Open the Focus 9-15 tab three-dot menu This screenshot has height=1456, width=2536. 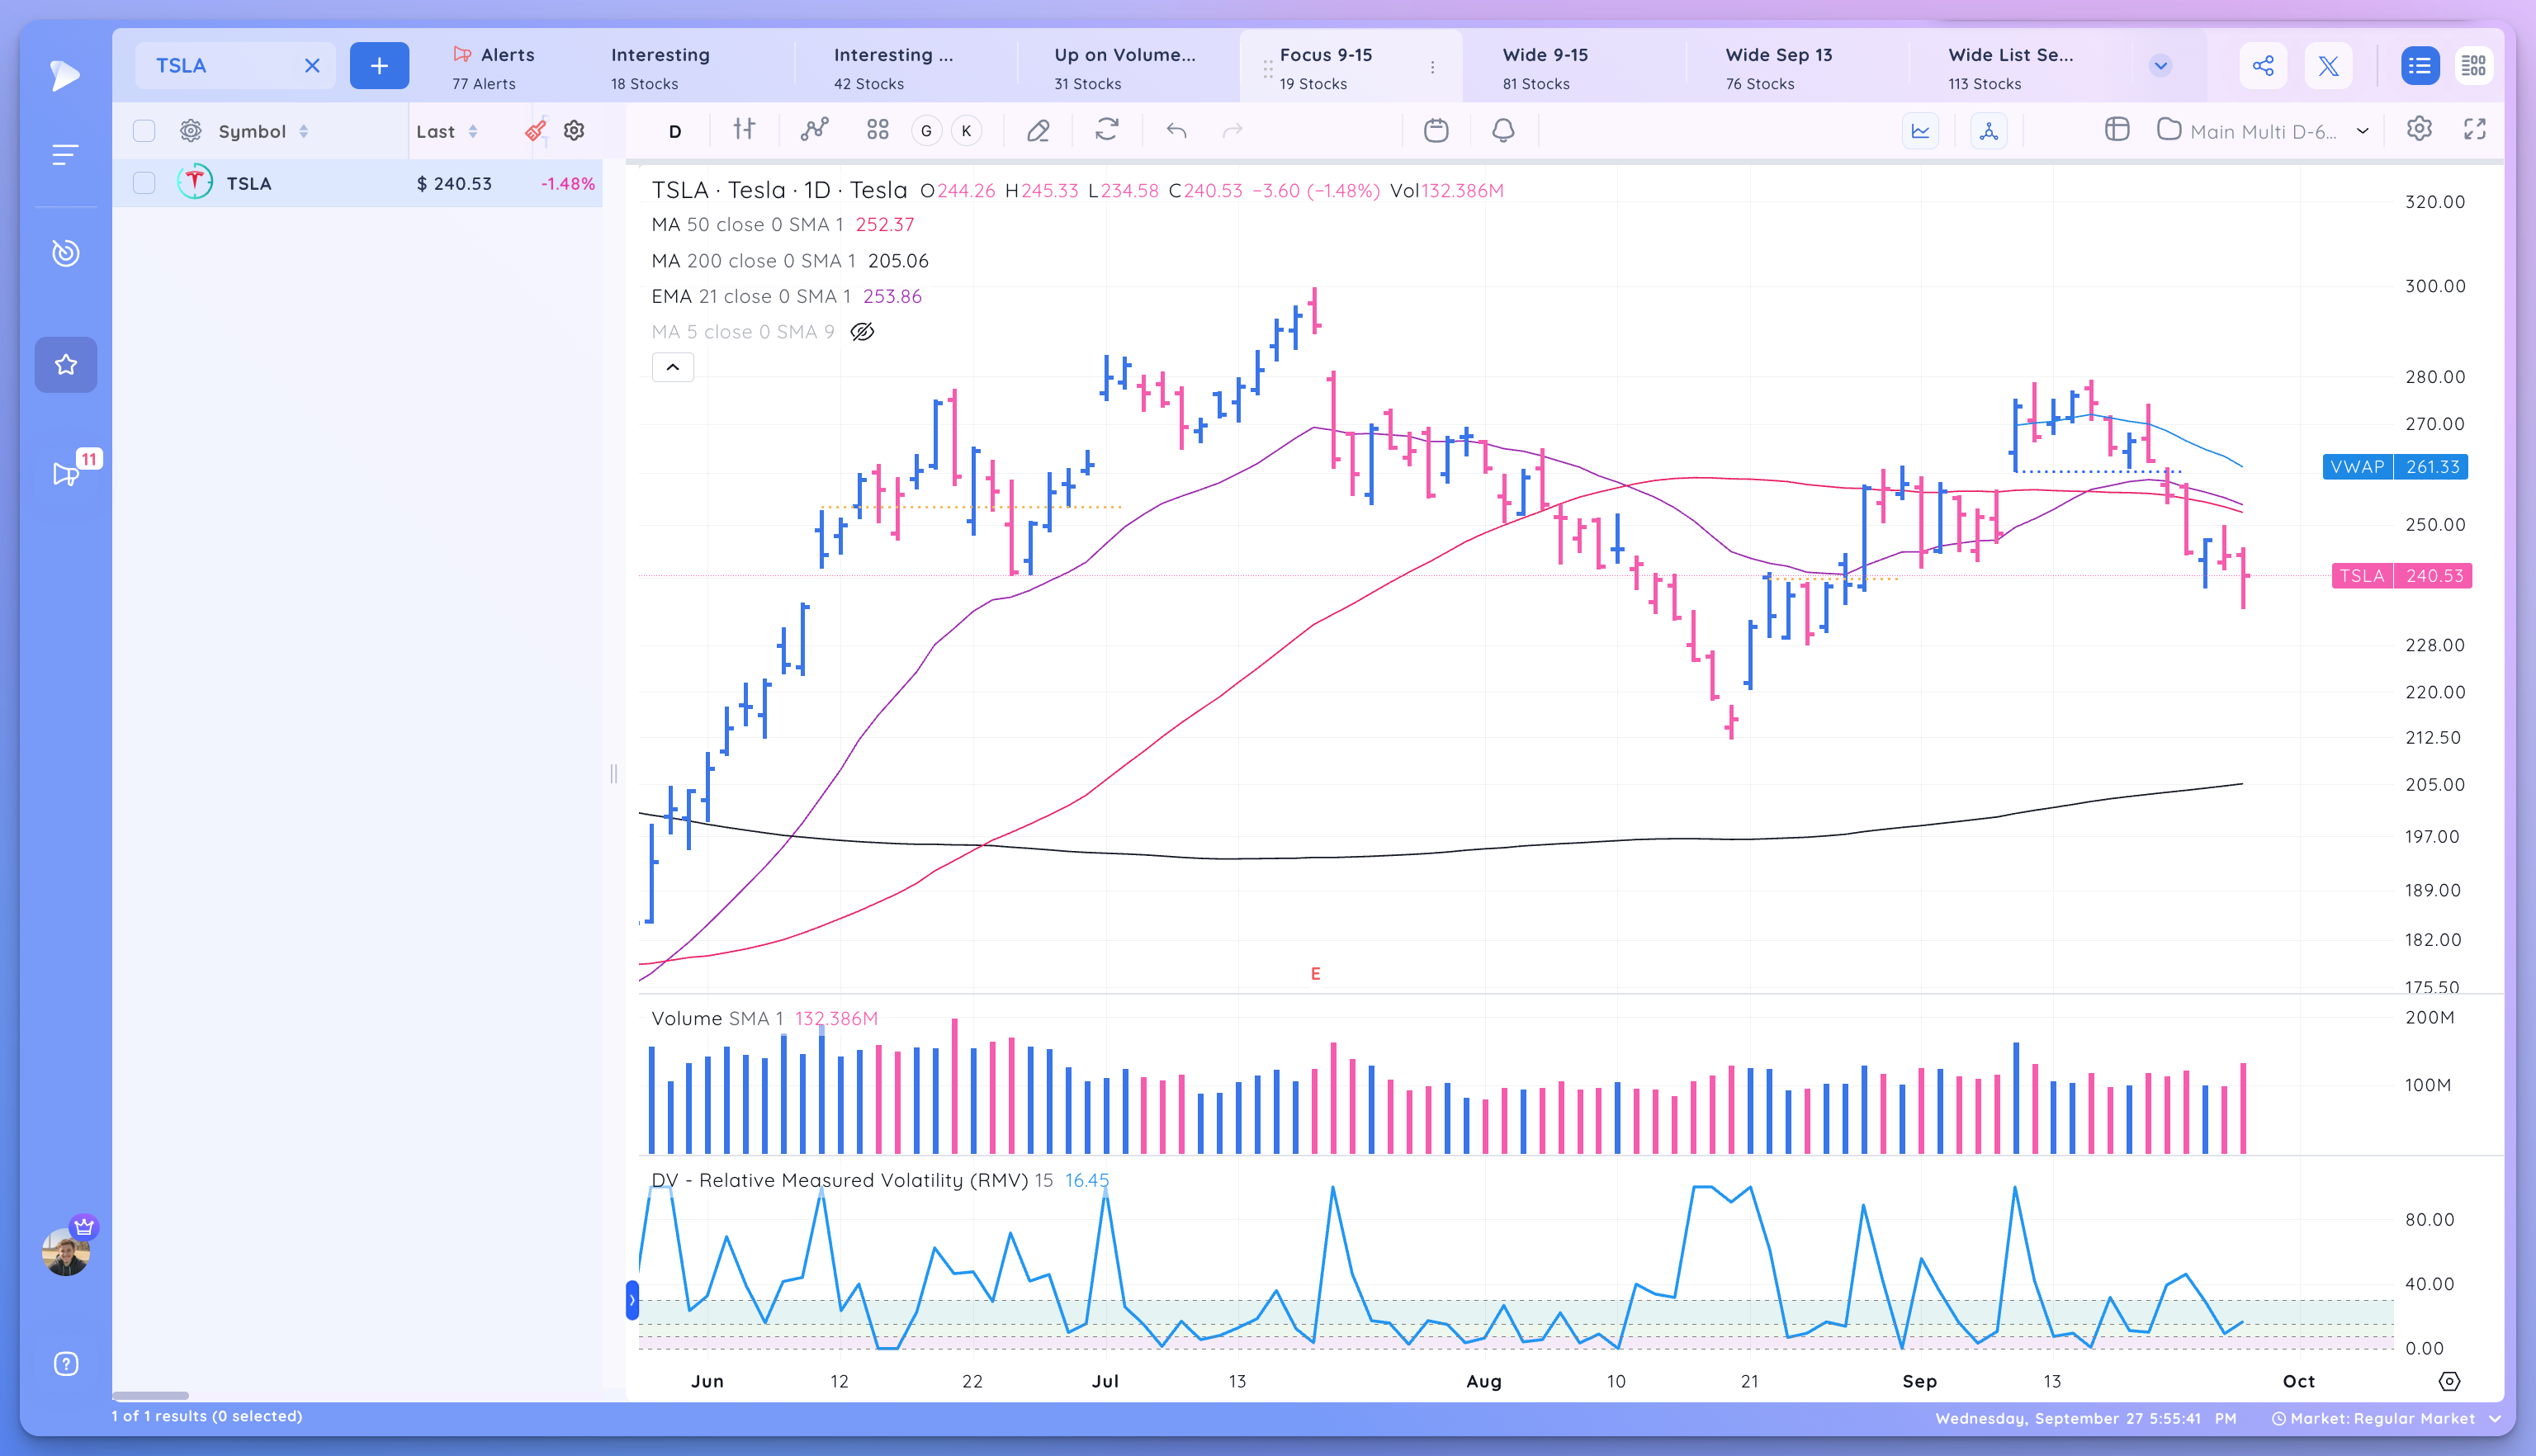tap(1433, 67)
